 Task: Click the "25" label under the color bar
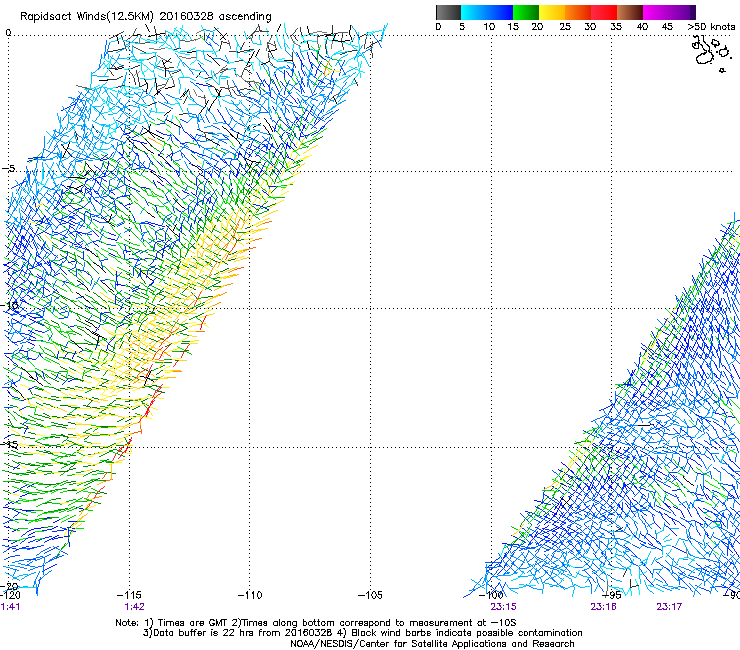pyautogui.click(x=565, y=26)
